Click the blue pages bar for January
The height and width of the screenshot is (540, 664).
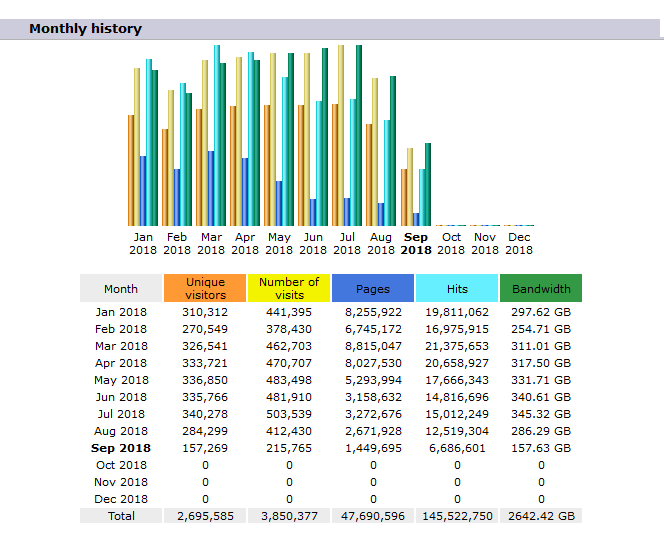click(143, 191)
